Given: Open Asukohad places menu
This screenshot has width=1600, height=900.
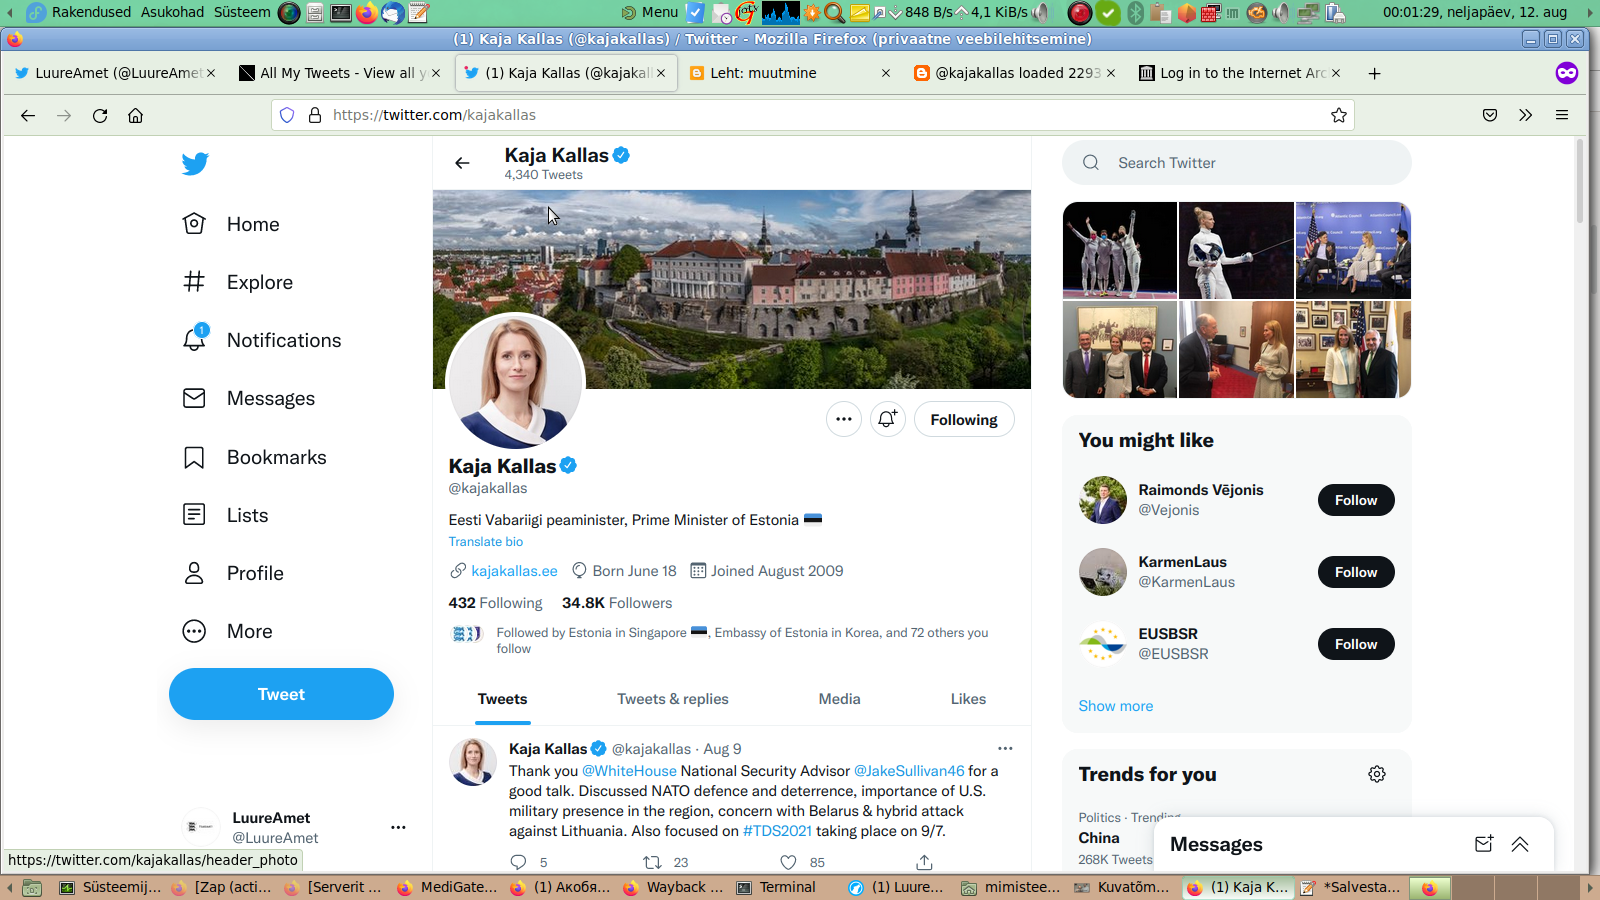Looking at the screenshot, I should tap(172, 12).
